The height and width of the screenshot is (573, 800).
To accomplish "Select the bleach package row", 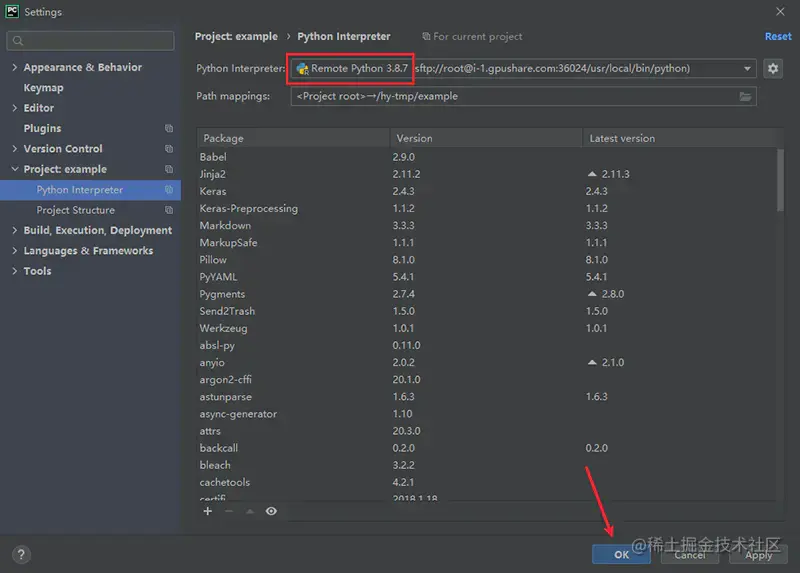I will click(x=487, y=465).
